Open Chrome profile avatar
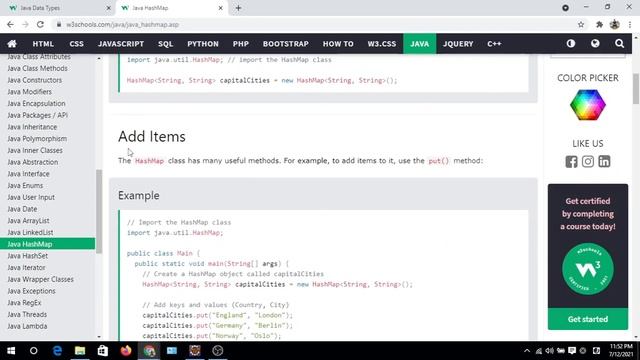The height and width of the screenshot is (360, 640). [x=615, y=24]
